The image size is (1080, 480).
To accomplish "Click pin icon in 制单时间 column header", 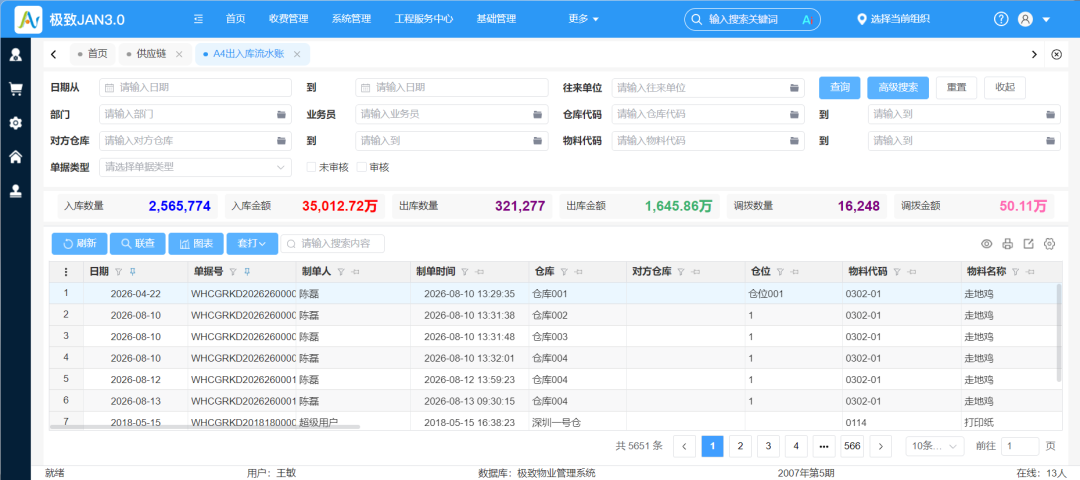I will [x=479, y=272].
